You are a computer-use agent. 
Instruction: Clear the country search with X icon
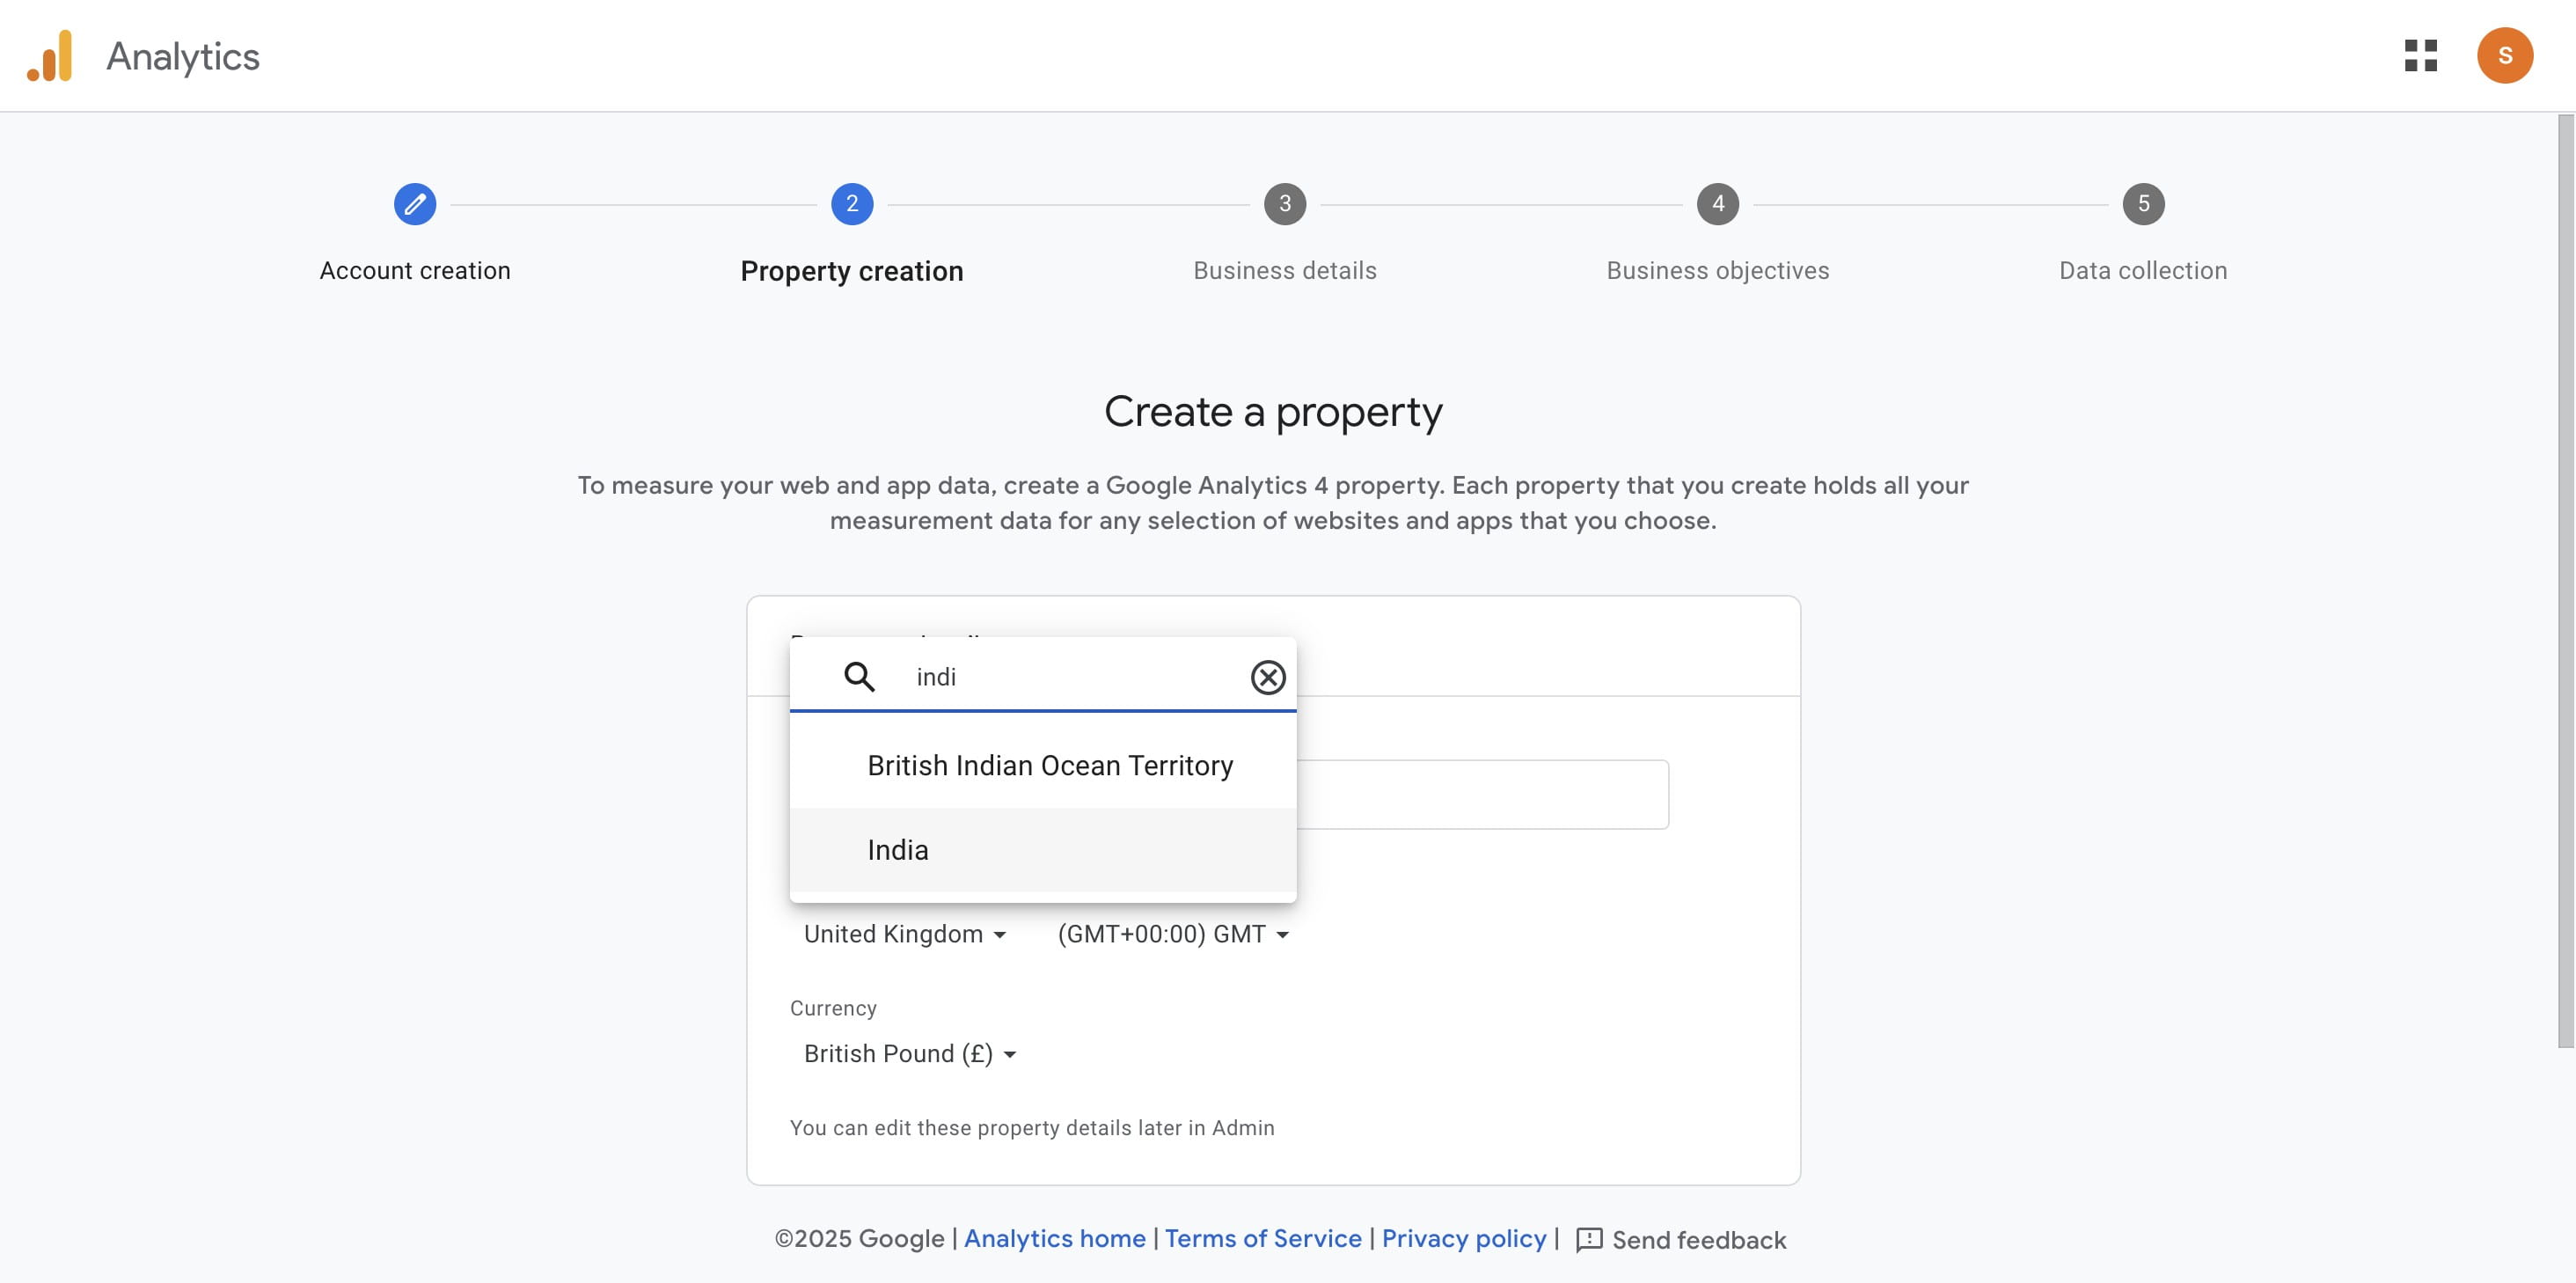tap(1267, 677)
